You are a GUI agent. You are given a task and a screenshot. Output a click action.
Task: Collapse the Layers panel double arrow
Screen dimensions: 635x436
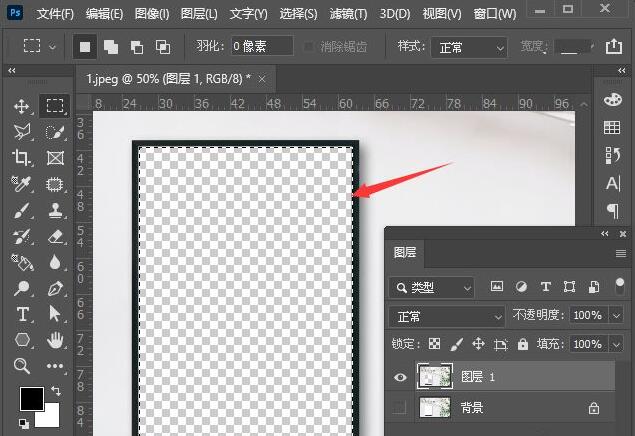click(605, 234)
